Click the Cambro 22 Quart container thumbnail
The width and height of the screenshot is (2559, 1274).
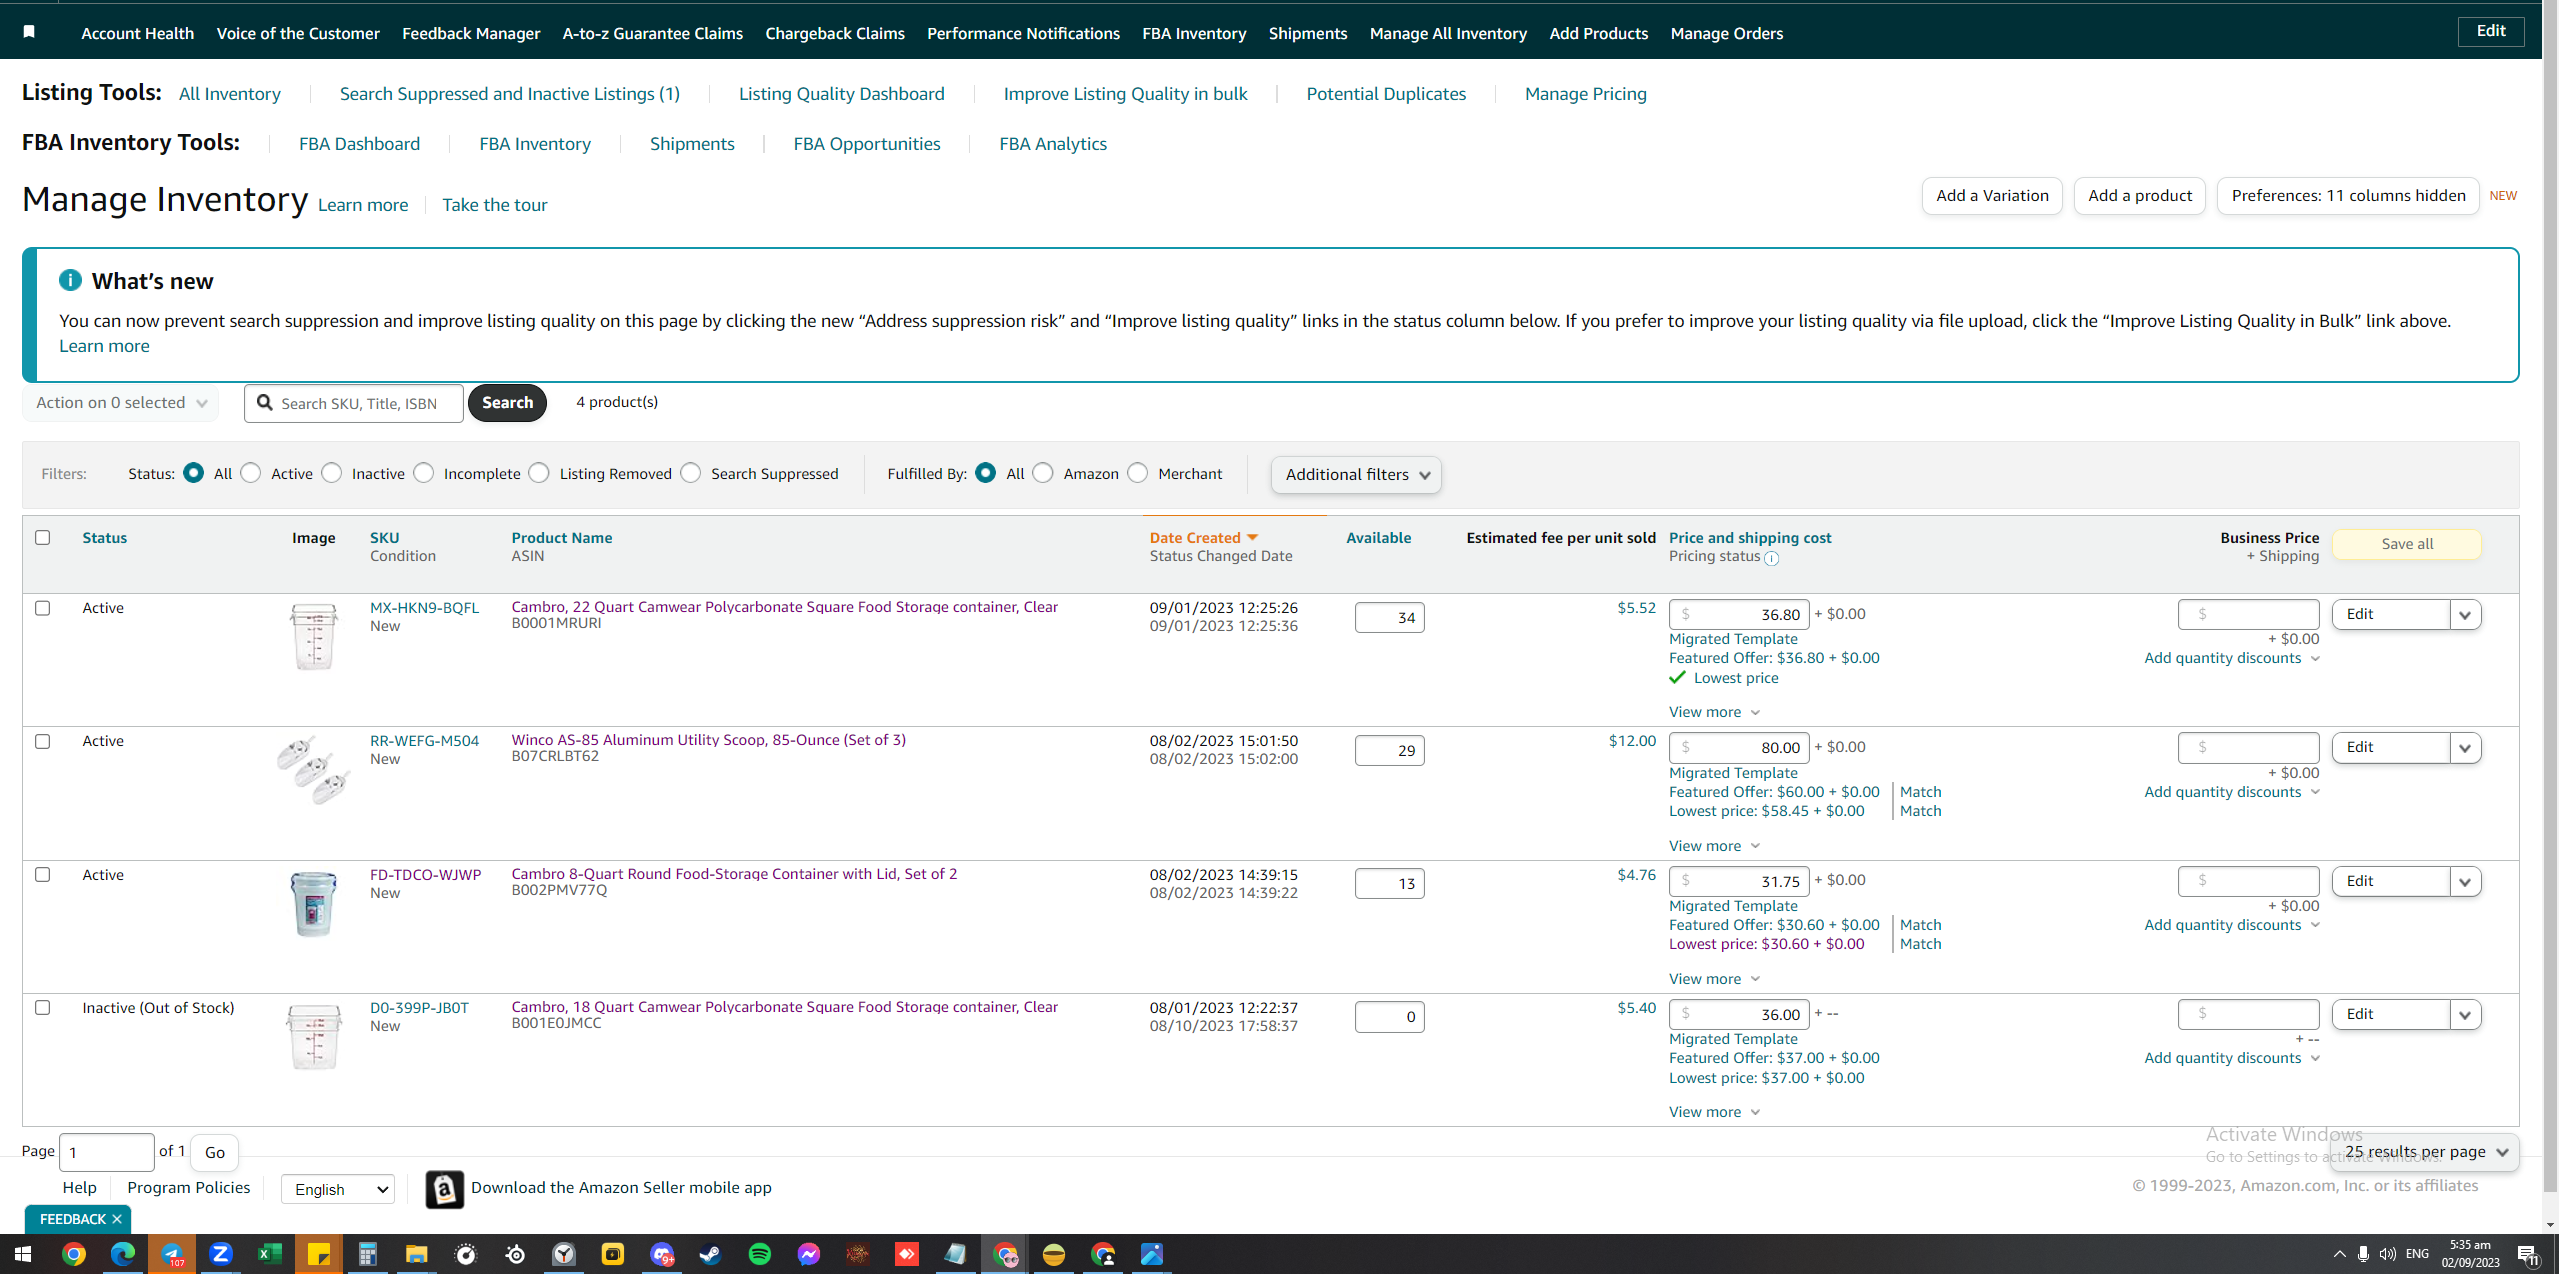[x=314, y=636]
